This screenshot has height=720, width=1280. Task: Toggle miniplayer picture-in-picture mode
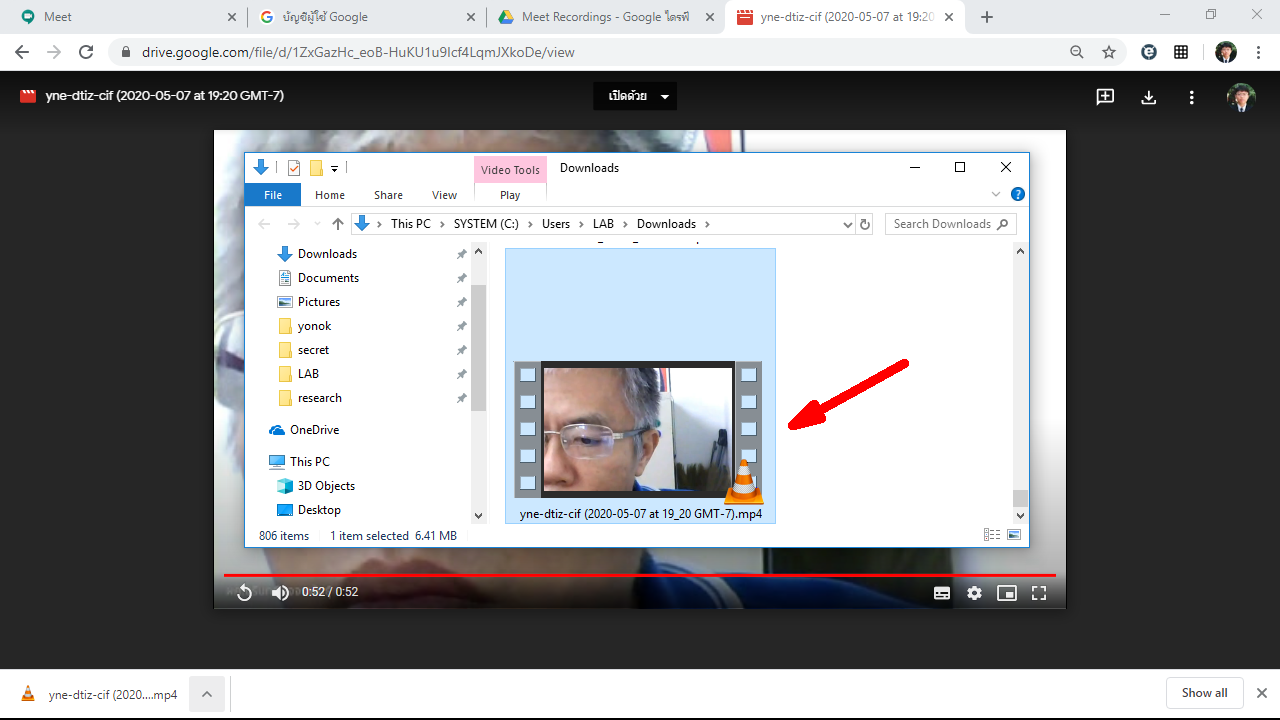tap(1007, 593)
